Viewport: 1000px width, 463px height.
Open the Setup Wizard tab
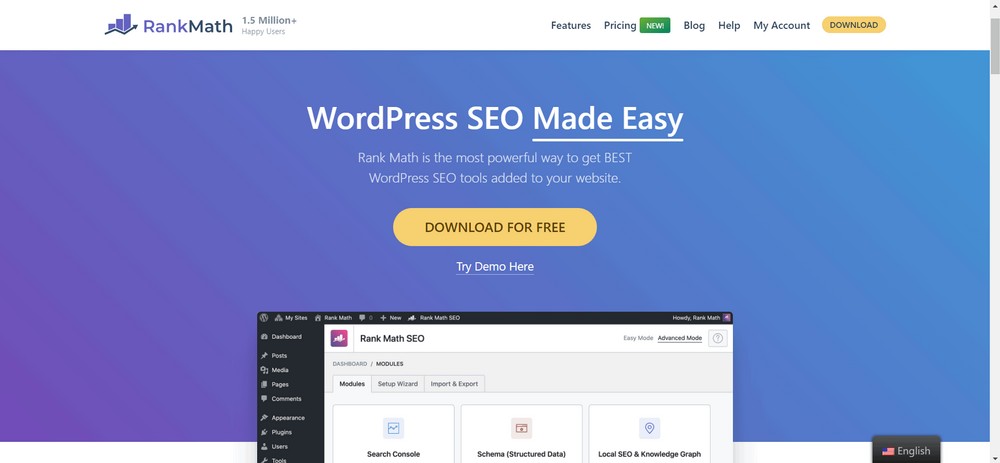[398, 384]
